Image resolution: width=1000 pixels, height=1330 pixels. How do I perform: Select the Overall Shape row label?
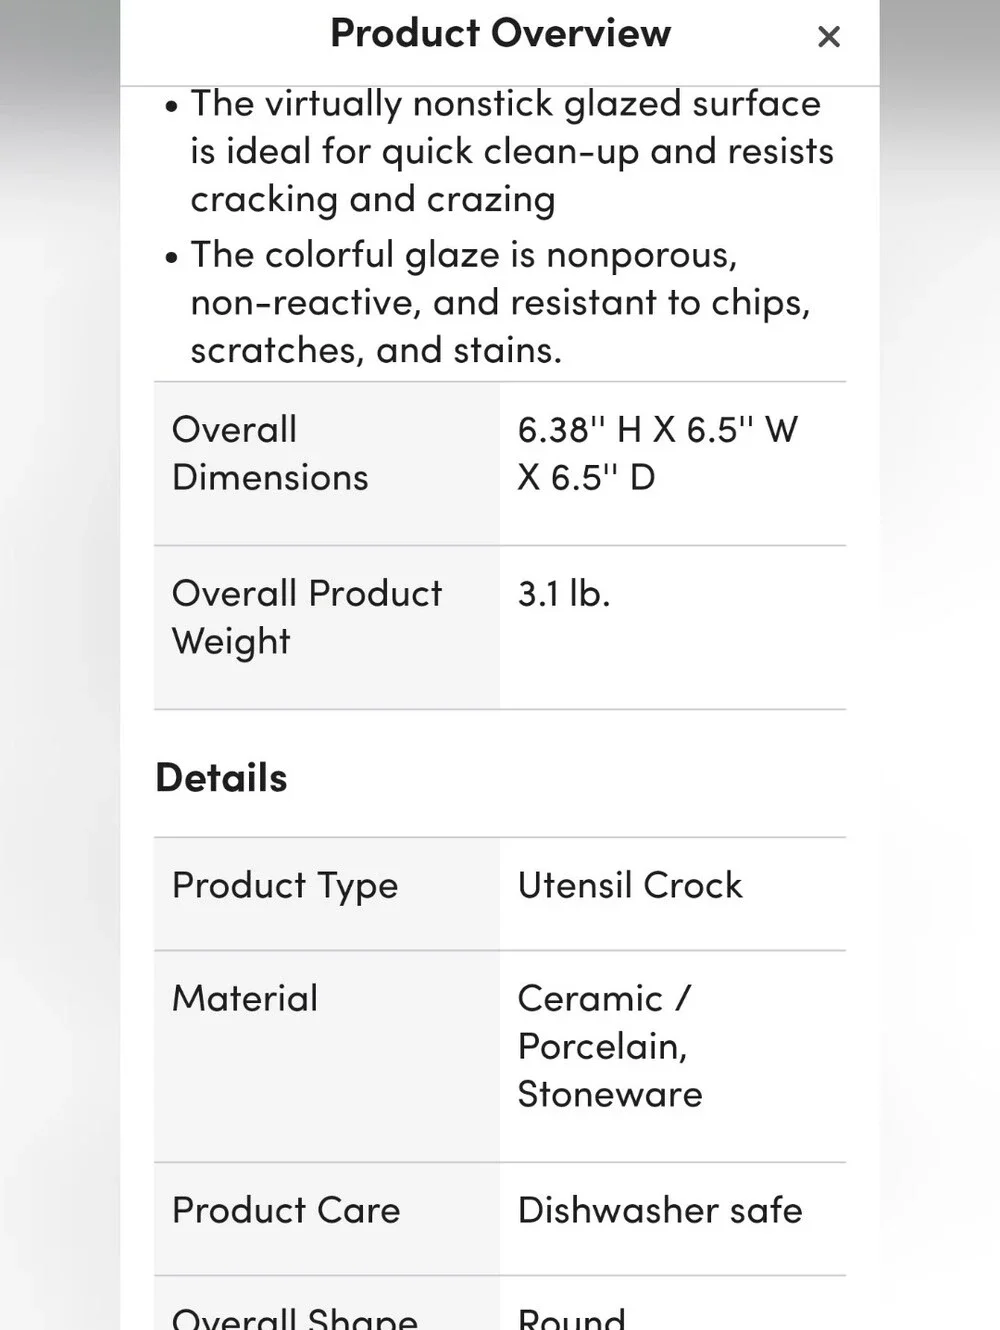(295, 1316)
